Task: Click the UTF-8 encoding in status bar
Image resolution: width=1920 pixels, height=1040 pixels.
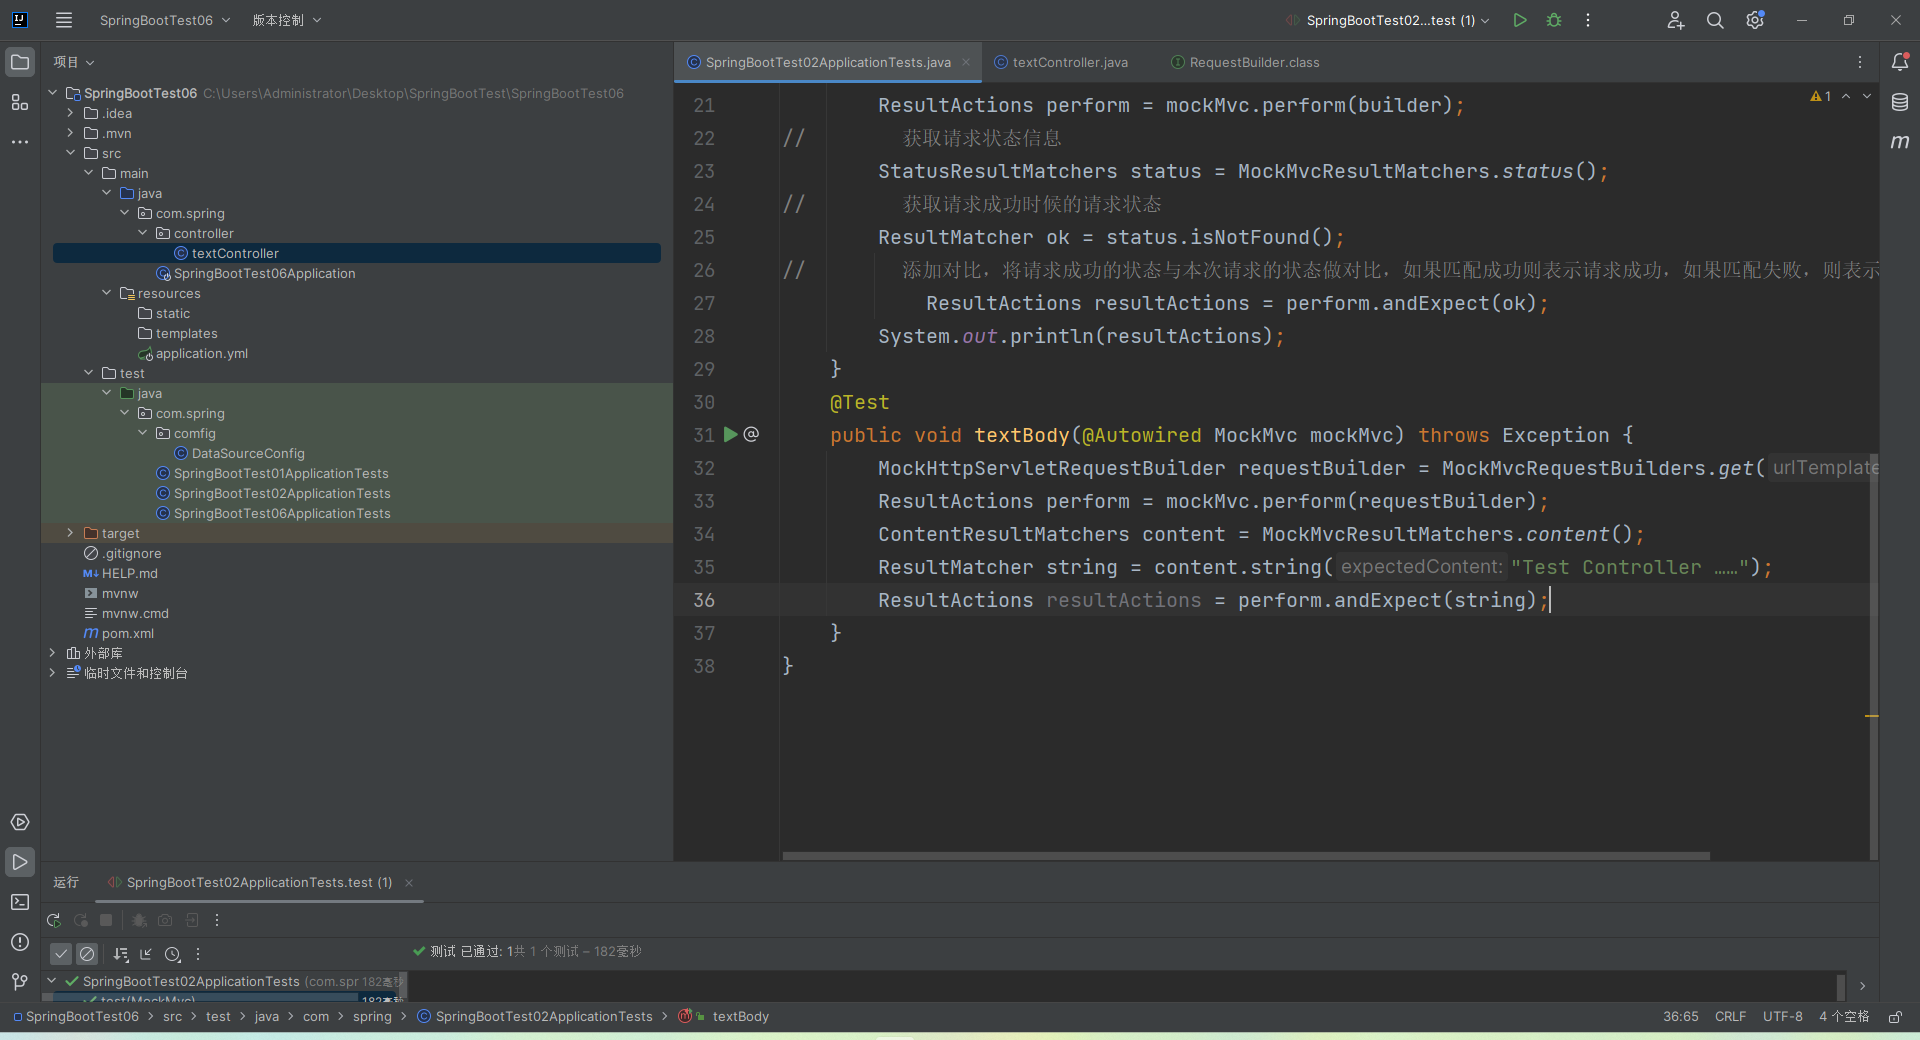Action: (1782, 1016)
